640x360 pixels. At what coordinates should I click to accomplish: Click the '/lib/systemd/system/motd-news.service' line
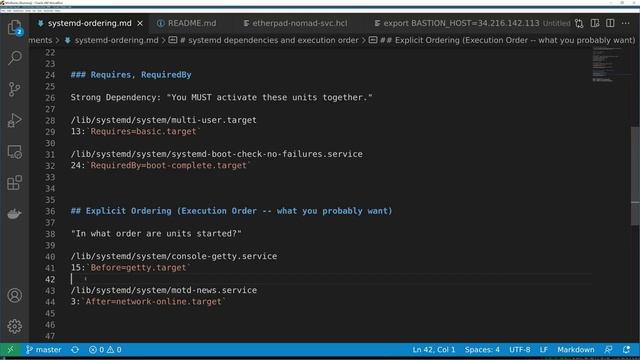(164, 290)
